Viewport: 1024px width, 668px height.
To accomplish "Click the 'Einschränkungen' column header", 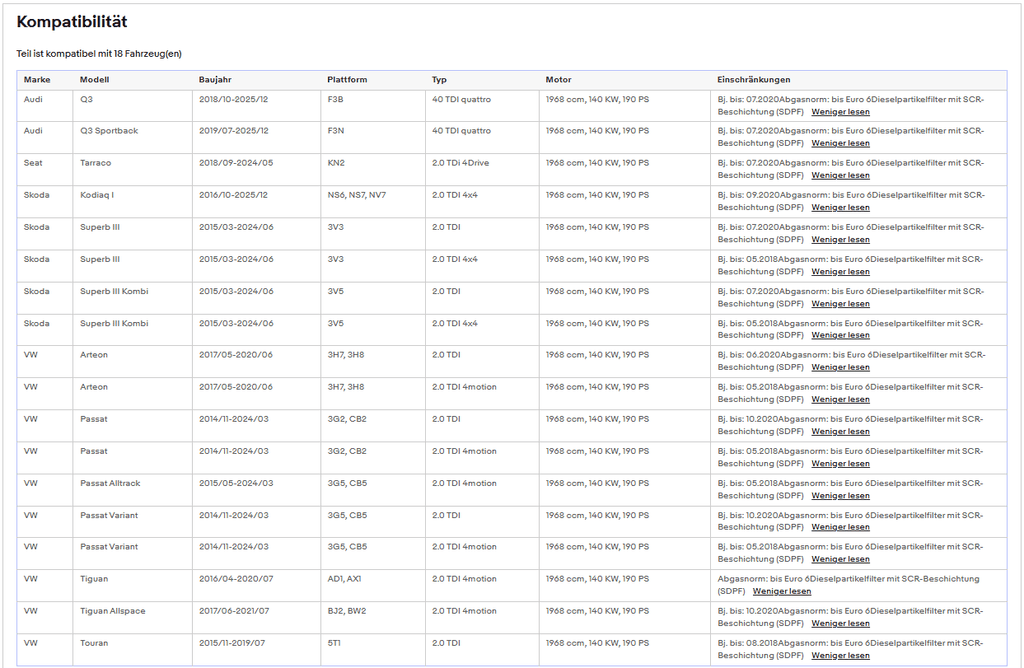I will 754,80.
